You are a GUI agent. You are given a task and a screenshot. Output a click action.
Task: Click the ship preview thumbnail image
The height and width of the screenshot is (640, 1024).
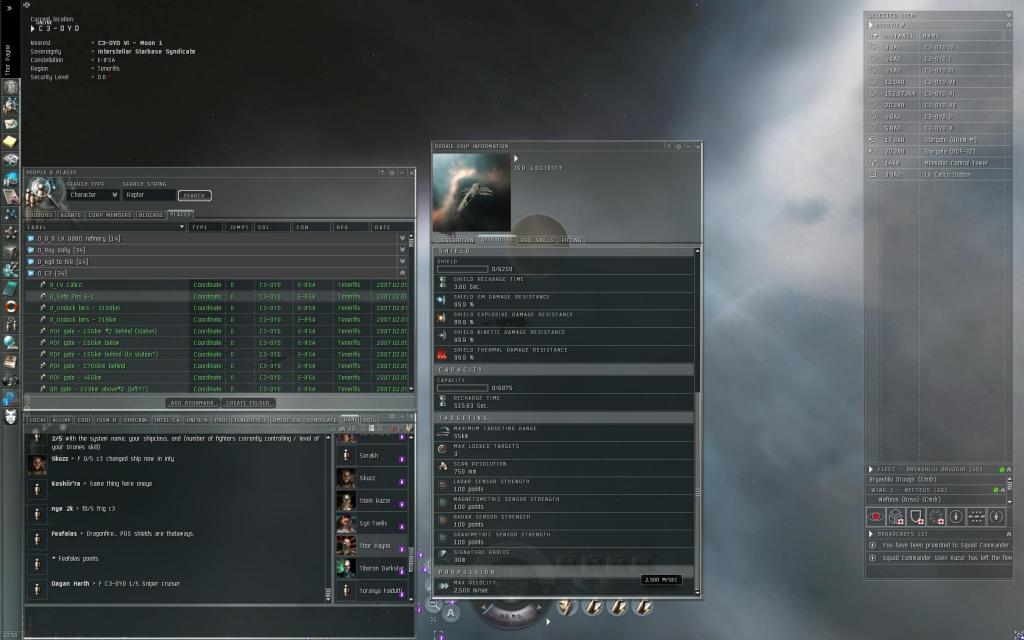472,192
